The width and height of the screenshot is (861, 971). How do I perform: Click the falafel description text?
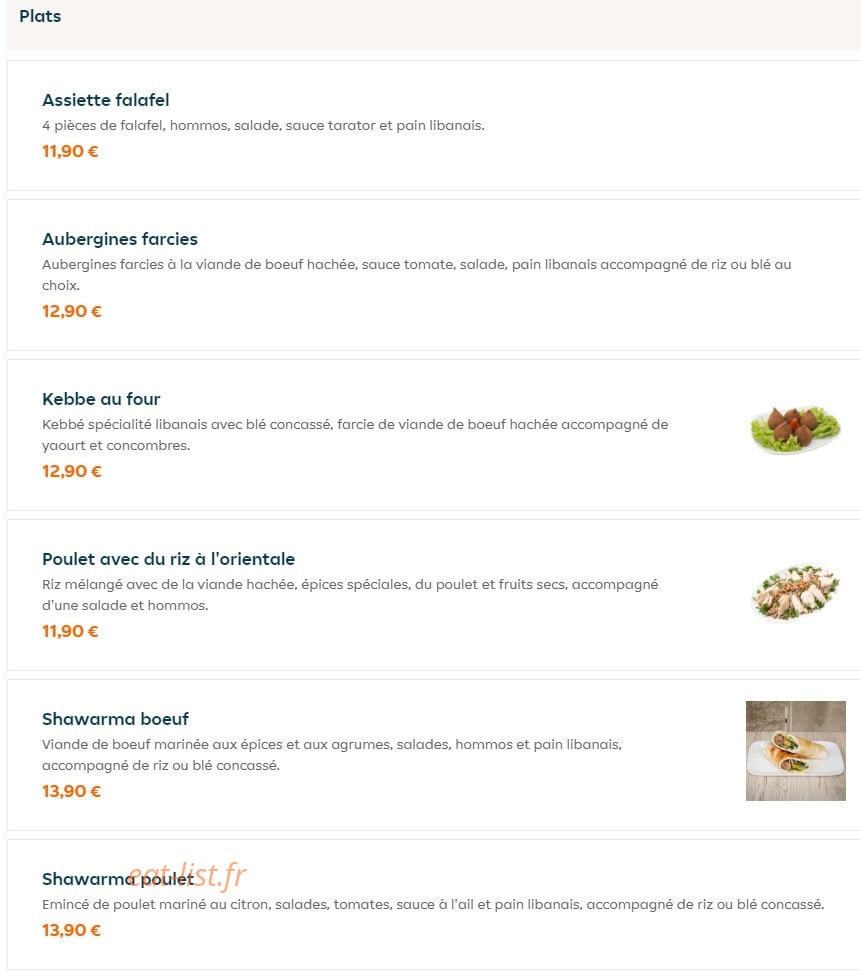coord(263,126)
